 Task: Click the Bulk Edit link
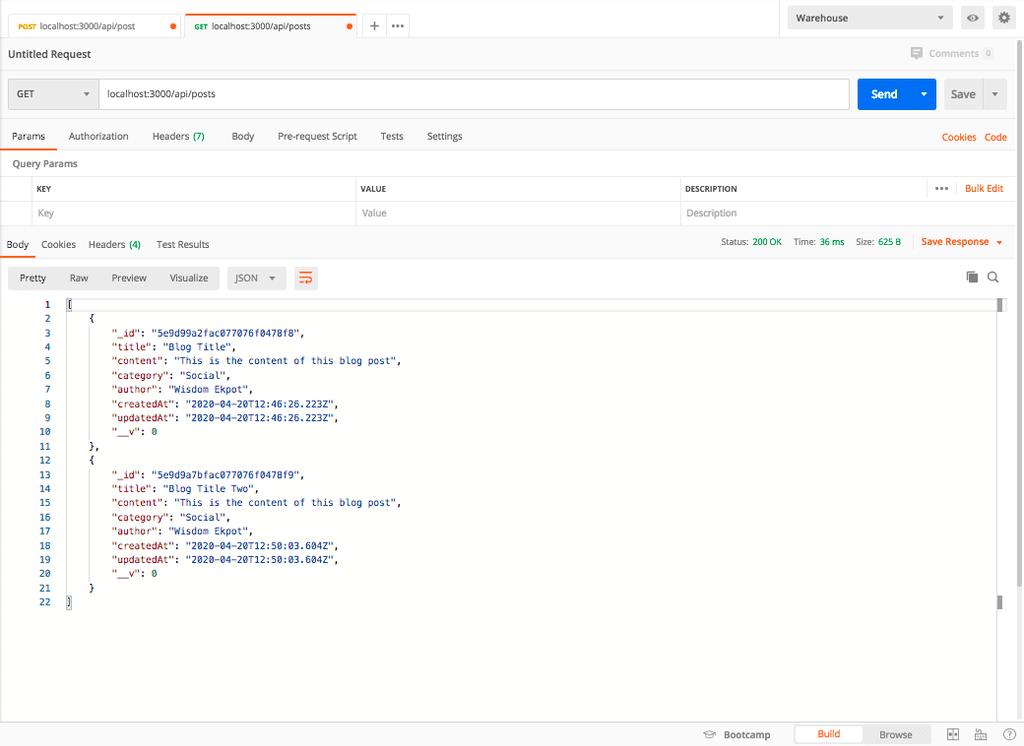(983, 188)
